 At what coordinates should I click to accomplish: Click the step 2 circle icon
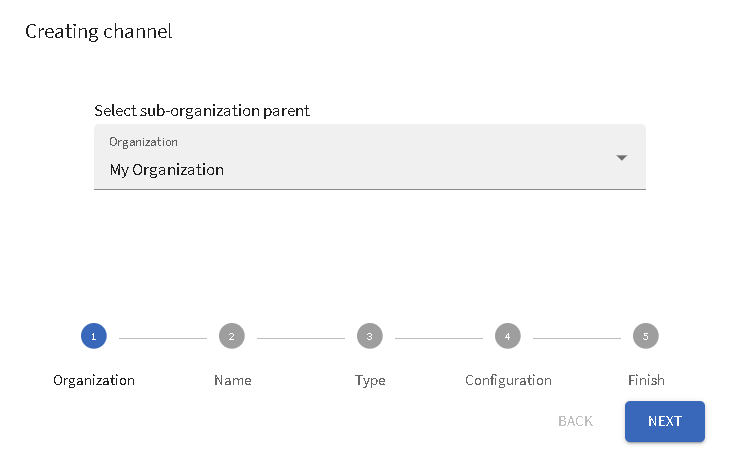(232, 337)
